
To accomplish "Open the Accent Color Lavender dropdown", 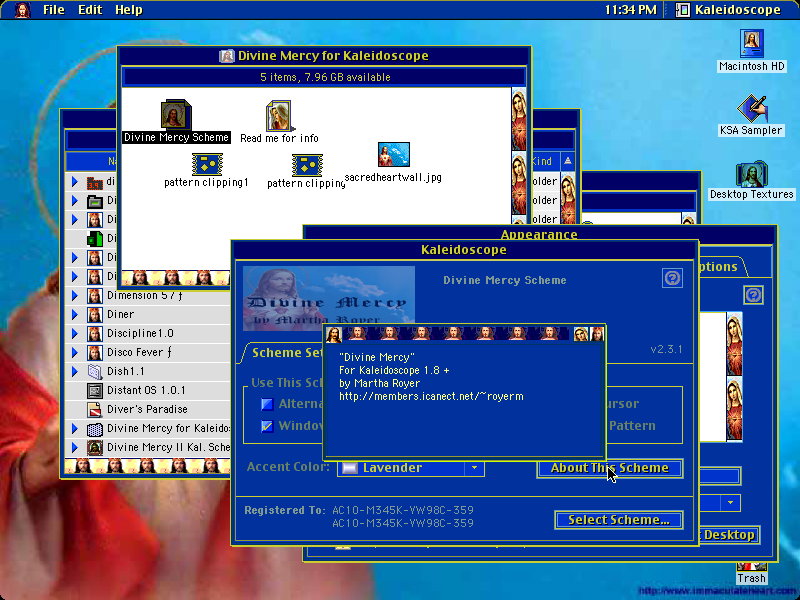I will (411, 468).
